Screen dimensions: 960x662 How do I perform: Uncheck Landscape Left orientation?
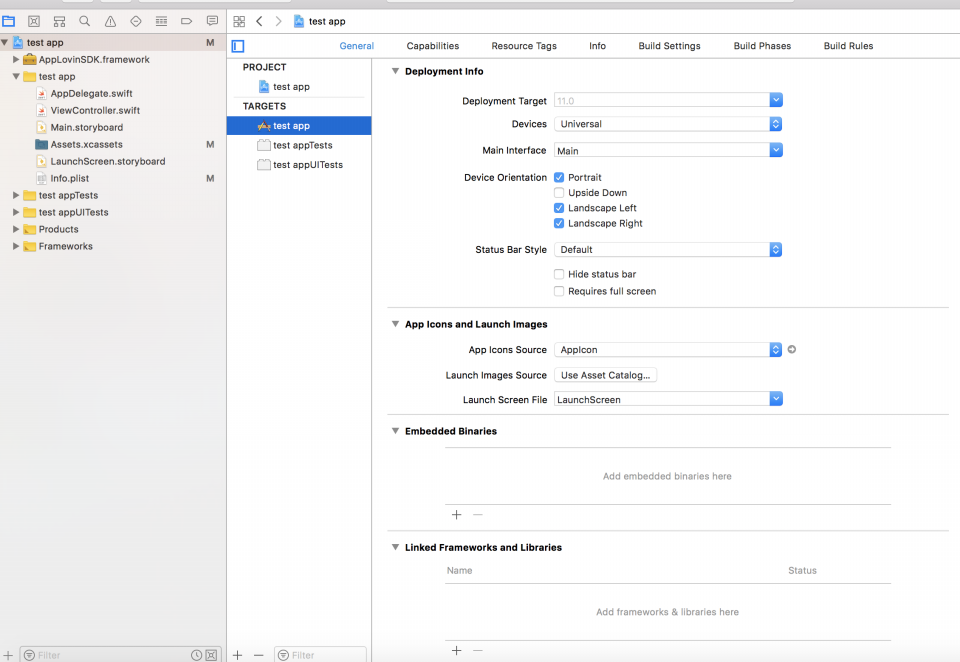pos(559,208)
